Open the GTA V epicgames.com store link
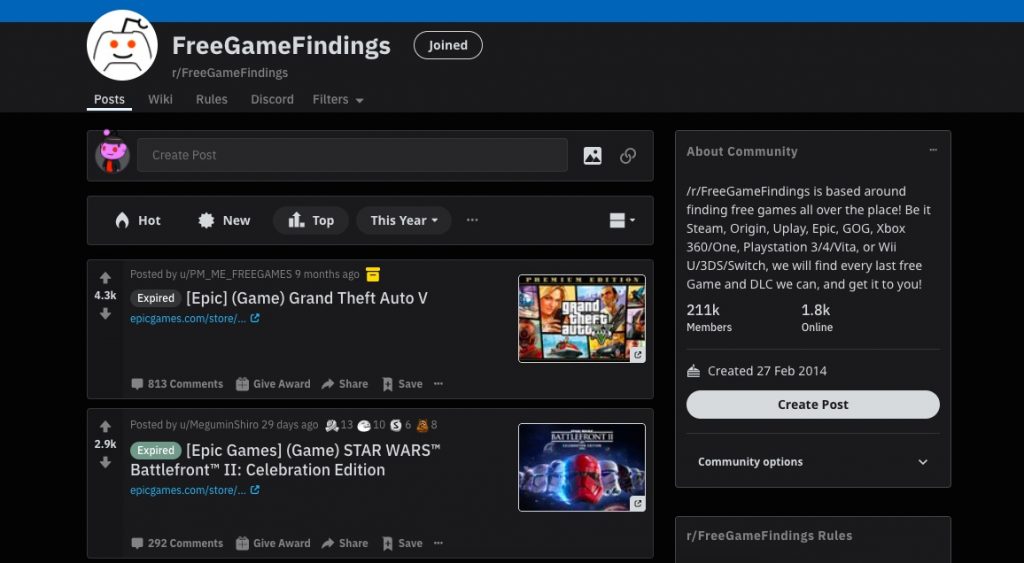 point(188,319)
